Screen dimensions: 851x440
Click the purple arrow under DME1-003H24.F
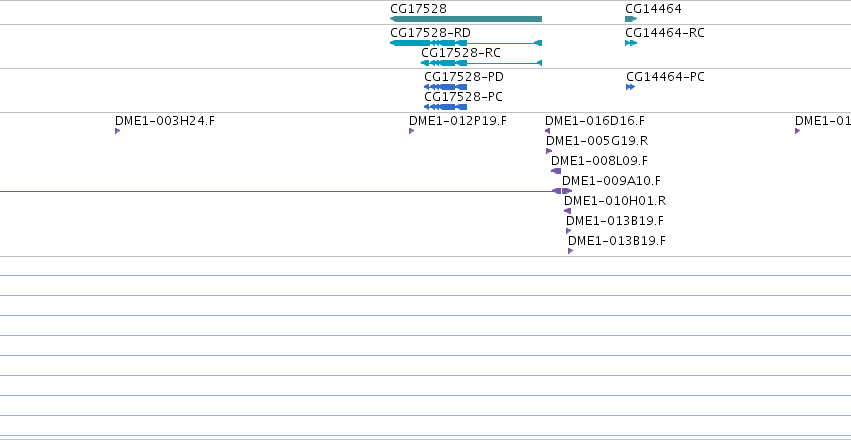click(x=117, y=131)
